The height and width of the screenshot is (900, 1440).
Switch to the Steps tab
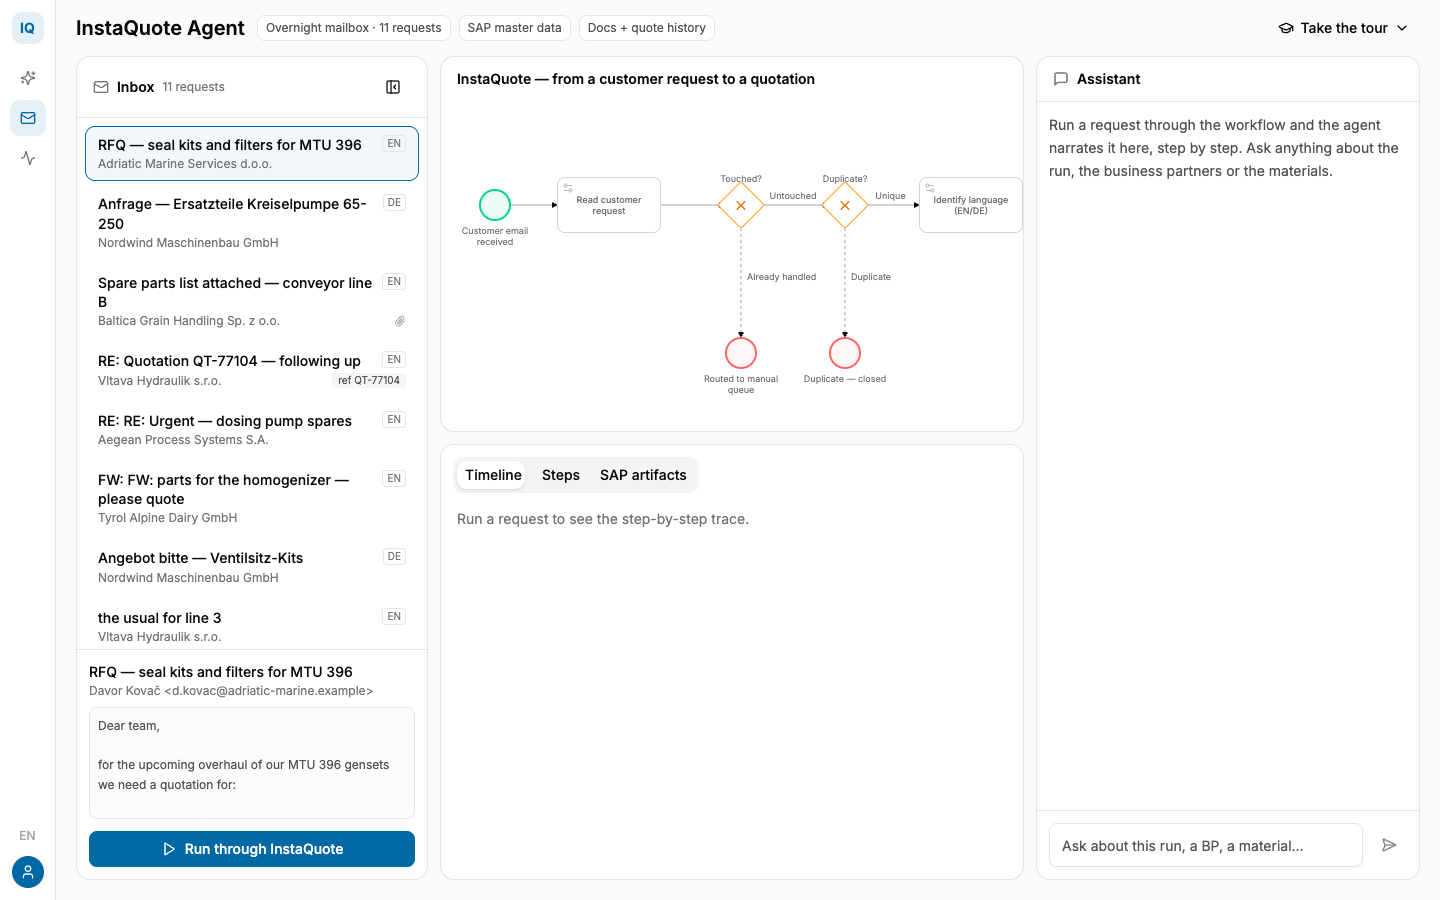(561, 475)
